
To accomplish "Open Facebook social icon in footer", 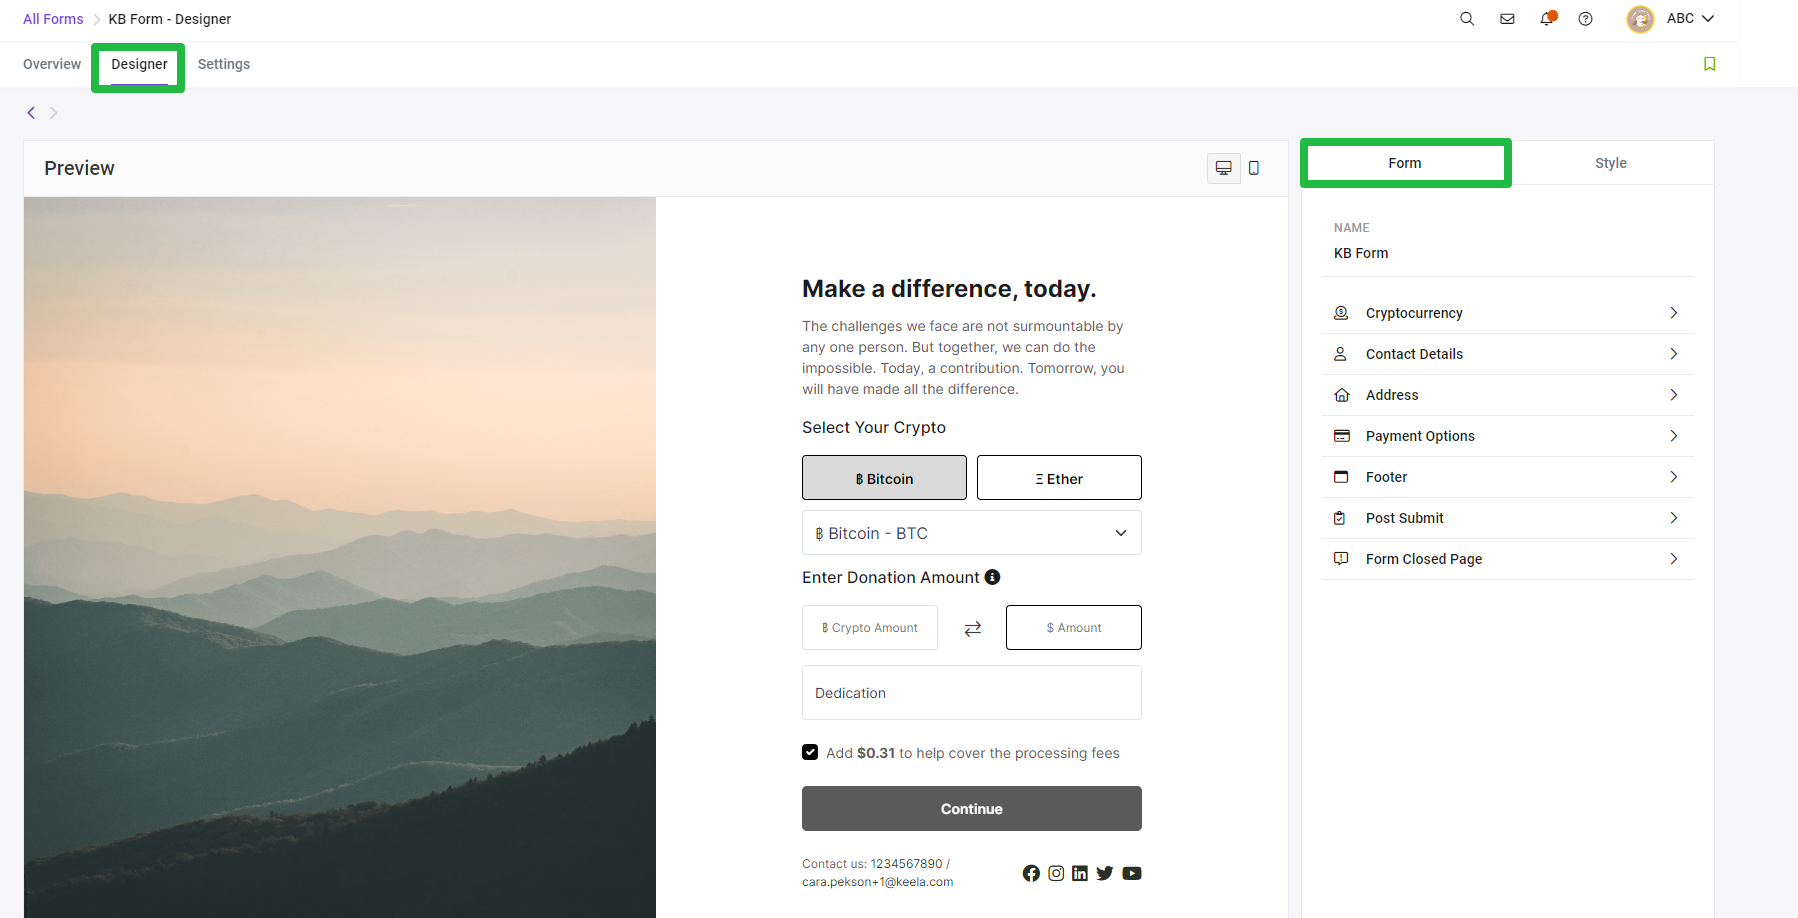I will point(1031,873).
